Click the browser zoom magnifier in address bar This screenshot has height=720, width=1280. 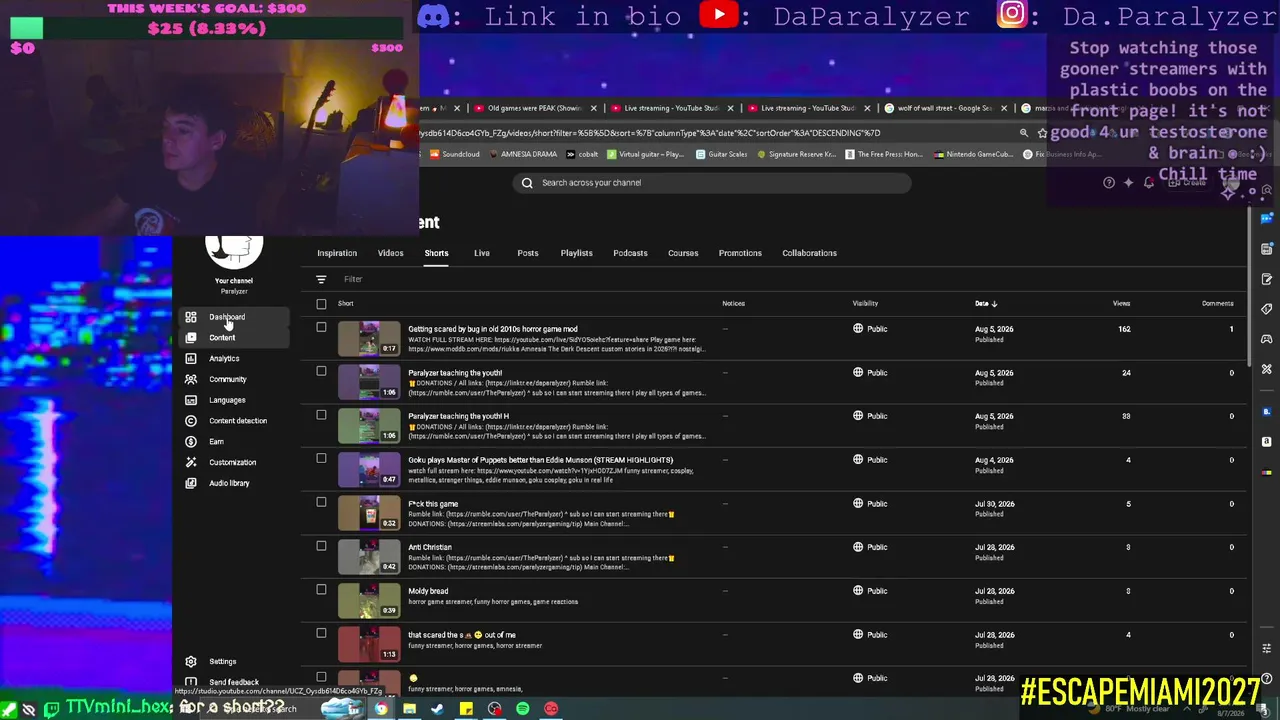click(x=1023, y=133)
